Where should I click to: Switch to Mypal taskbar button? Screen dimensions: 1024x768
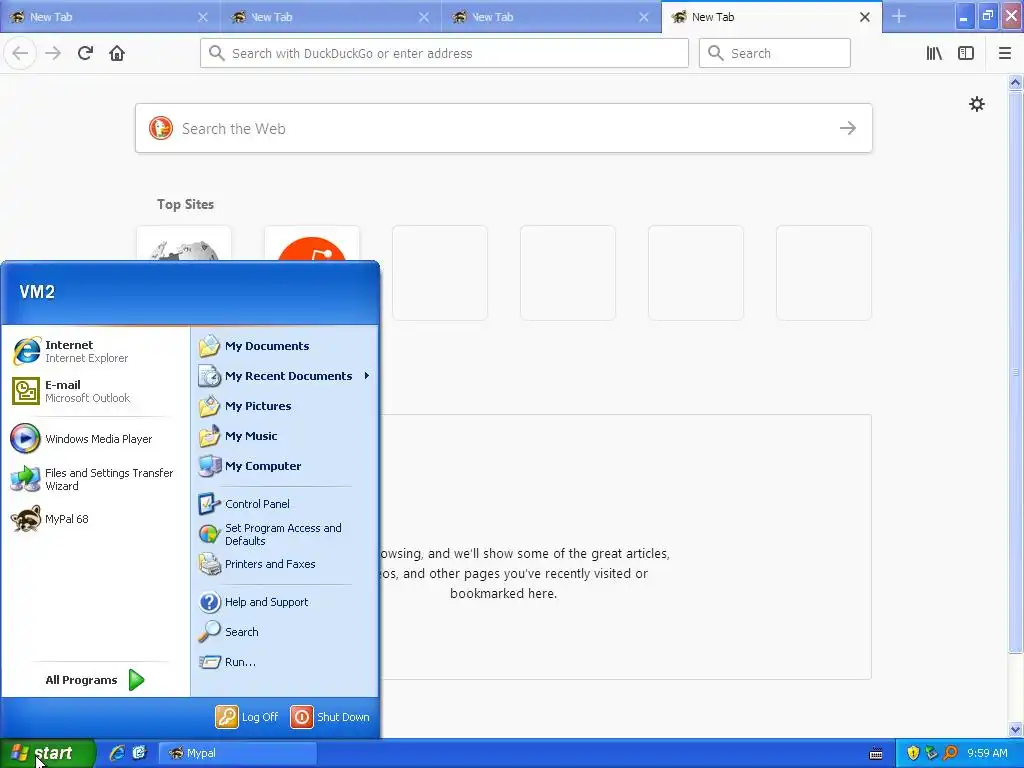pyautogui.click(x=238, y=753)
